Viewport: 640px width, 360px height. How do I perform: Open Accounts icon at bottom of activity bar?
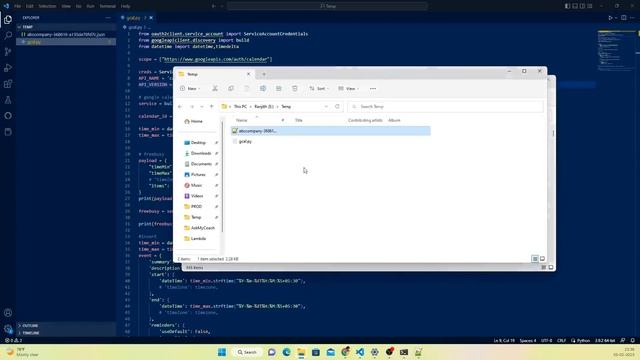8,313
